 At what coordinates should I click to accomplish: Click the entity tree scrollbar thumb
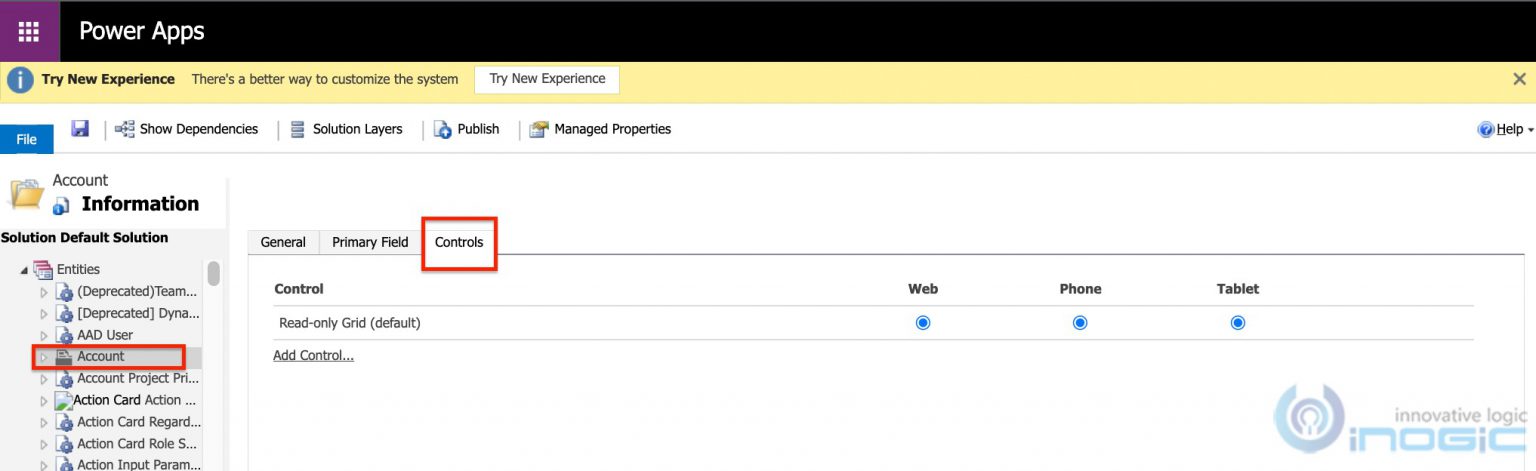[x=213, y=273]
